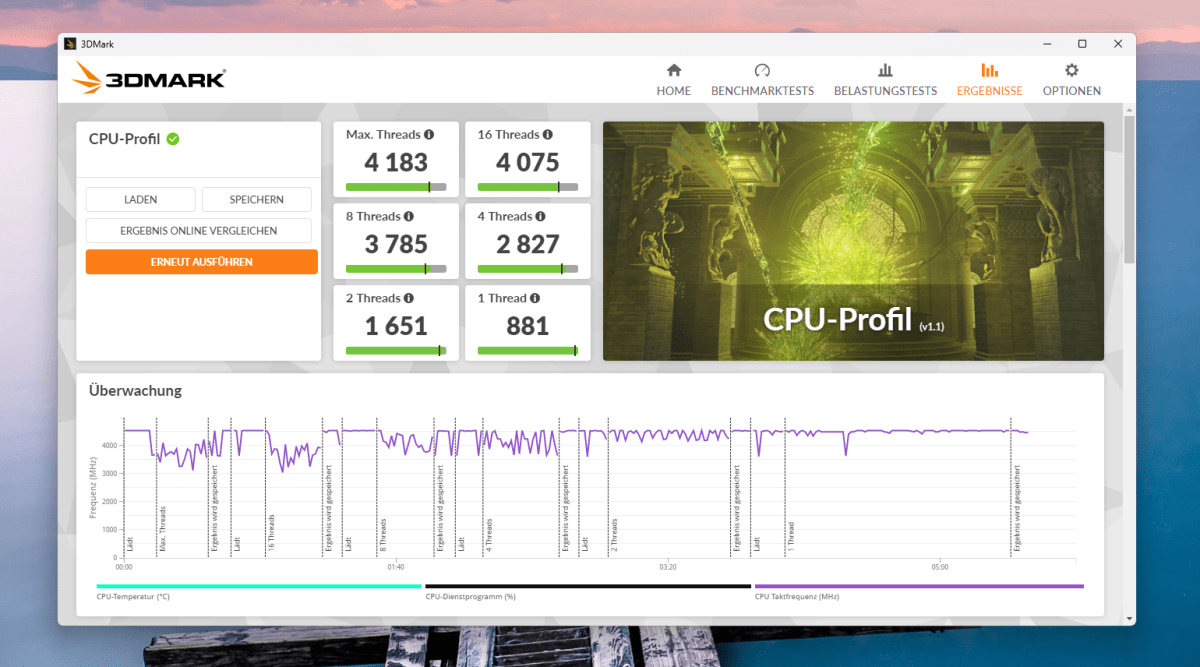Click the 01:40 time label
The width and height of the screenshot is (1200, 667).
(x=396, y=567)
